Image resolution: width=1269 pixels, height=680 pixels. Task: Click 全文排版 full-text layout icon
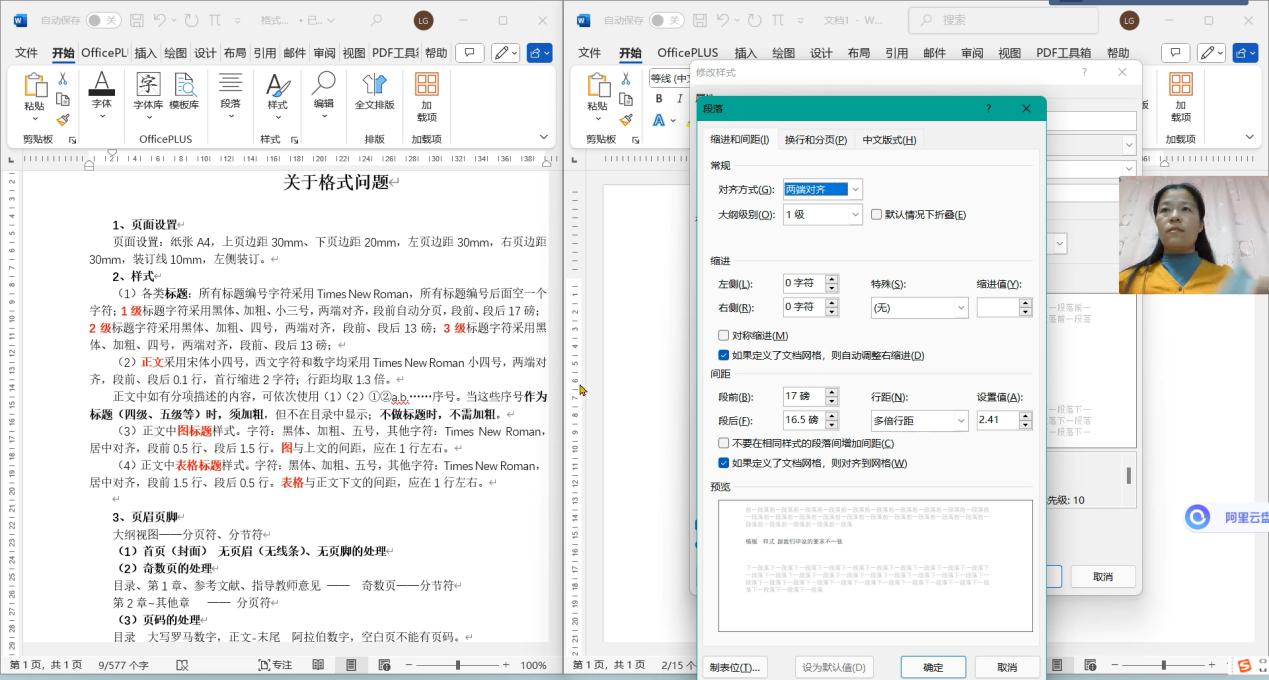point(374,86)
